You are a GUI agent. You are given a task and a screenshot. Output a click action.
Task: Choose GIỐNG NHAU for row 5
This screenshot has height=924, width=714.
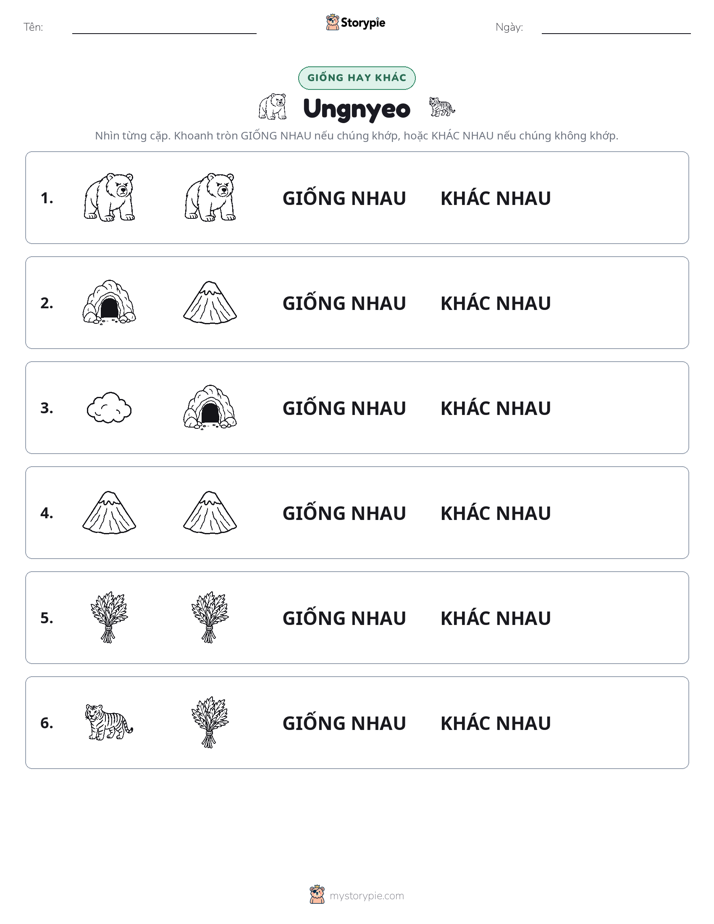pyautogui.click(x=344, y=618)
